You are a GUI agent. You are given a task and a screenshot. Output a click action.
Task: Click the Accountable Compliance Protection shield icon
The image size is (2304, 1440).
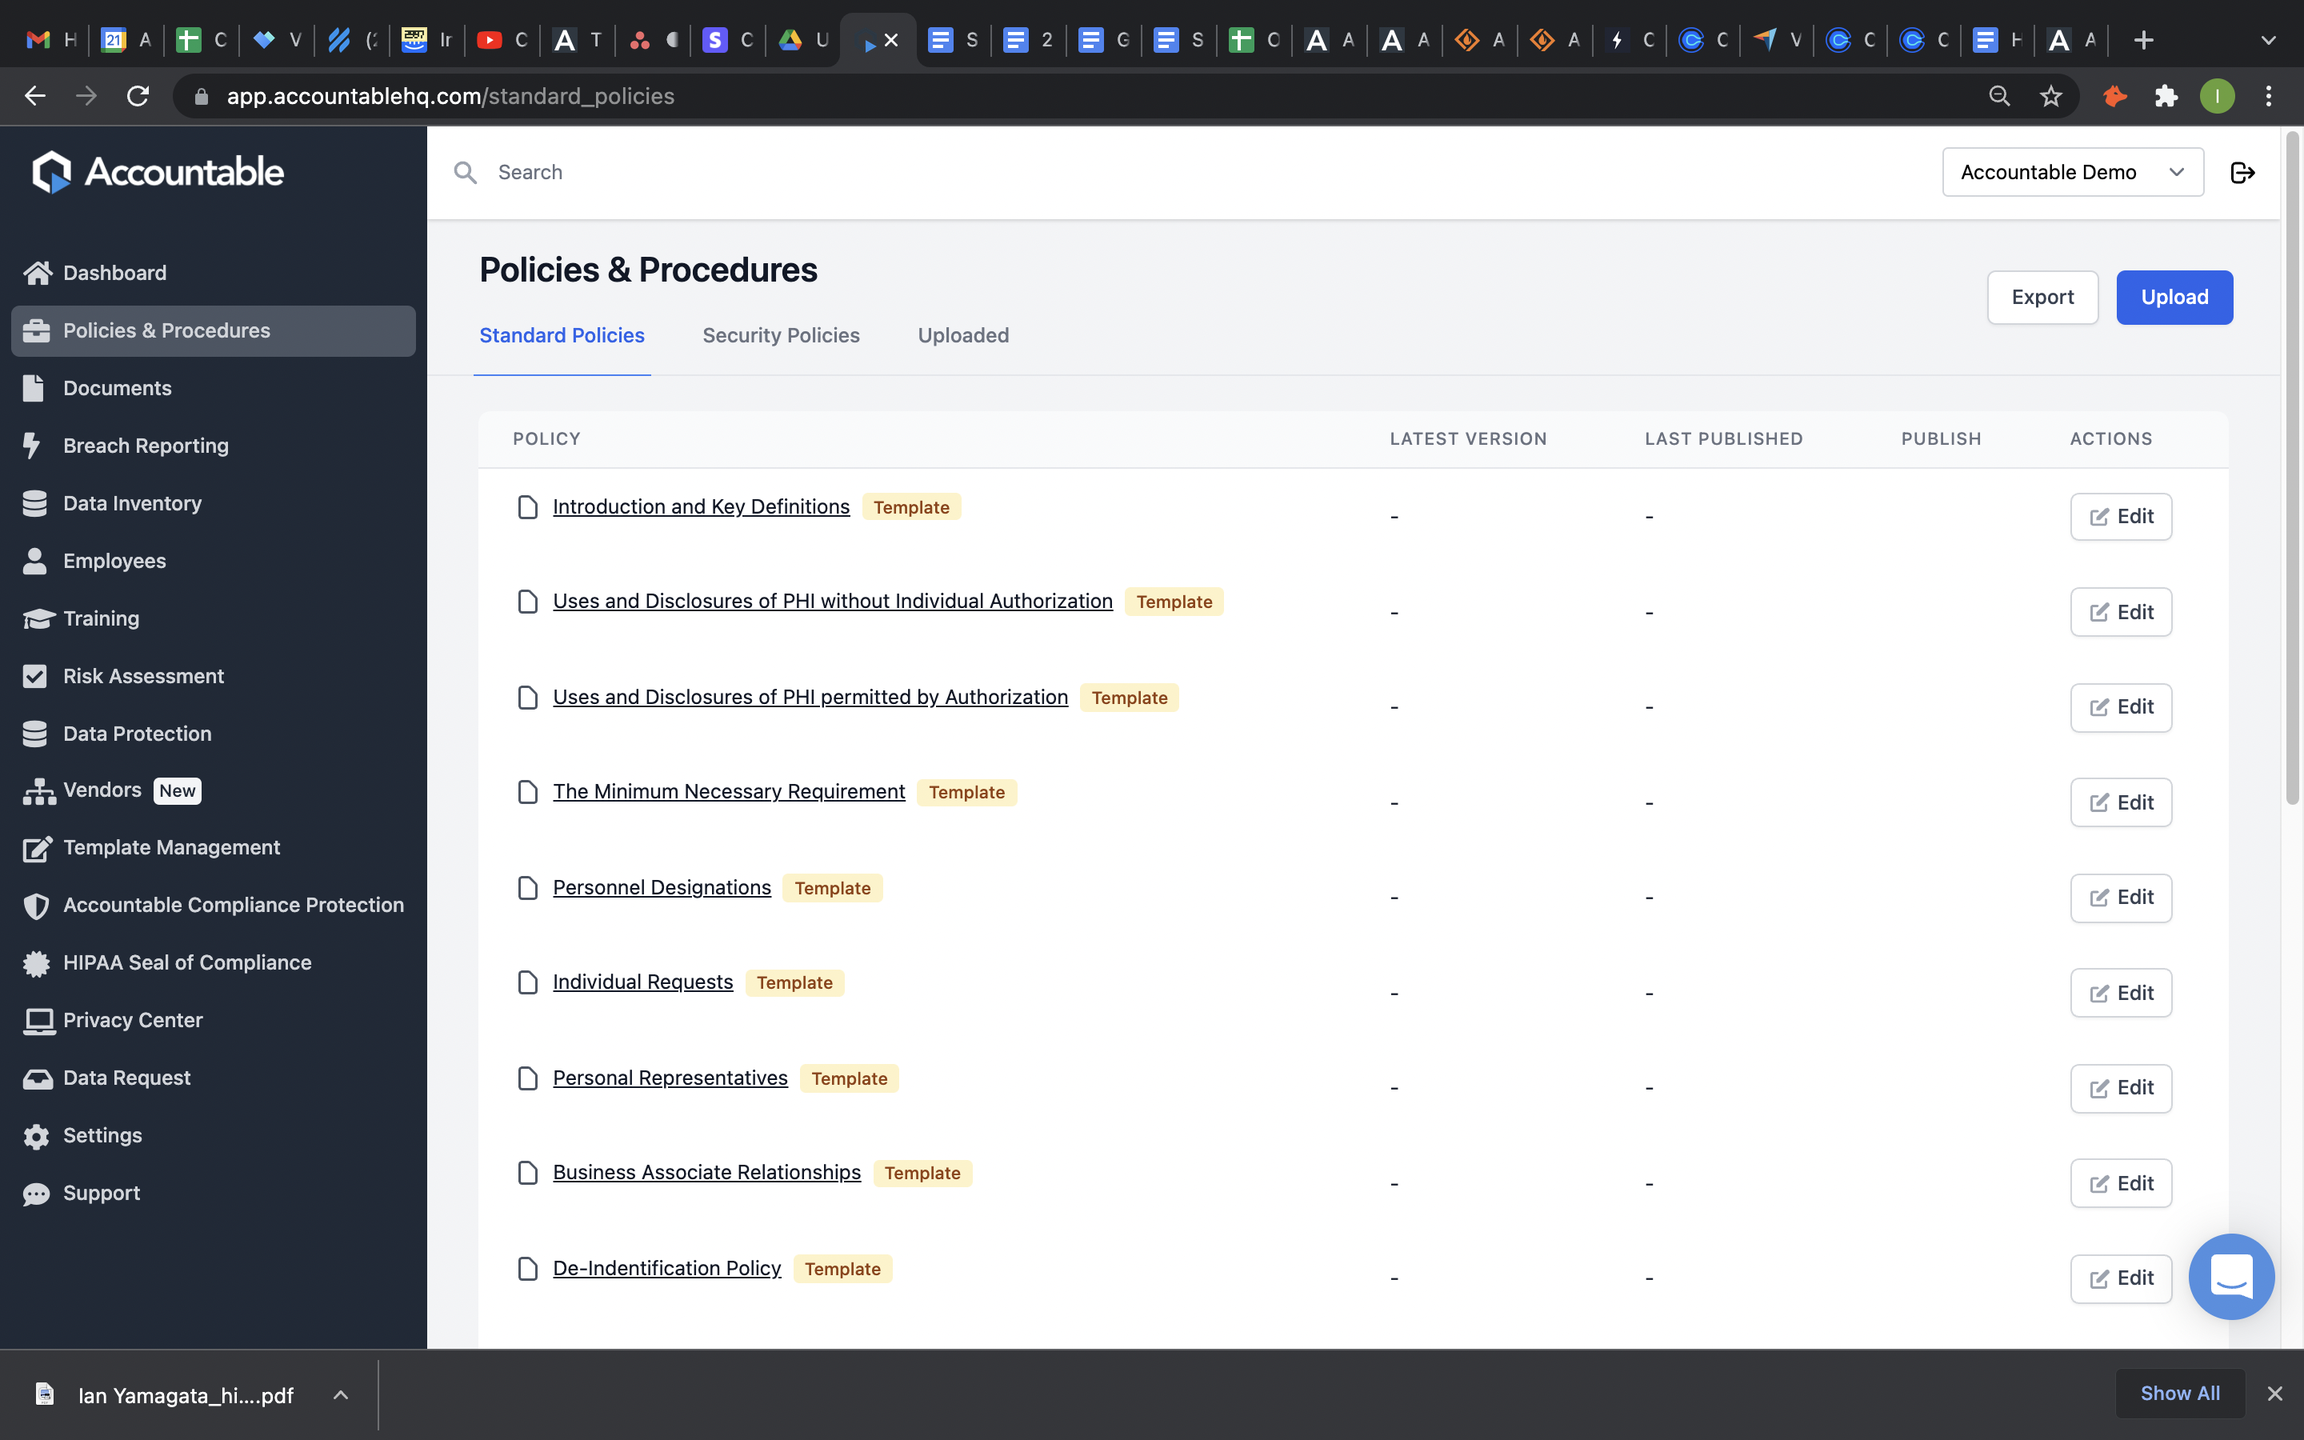36,906
